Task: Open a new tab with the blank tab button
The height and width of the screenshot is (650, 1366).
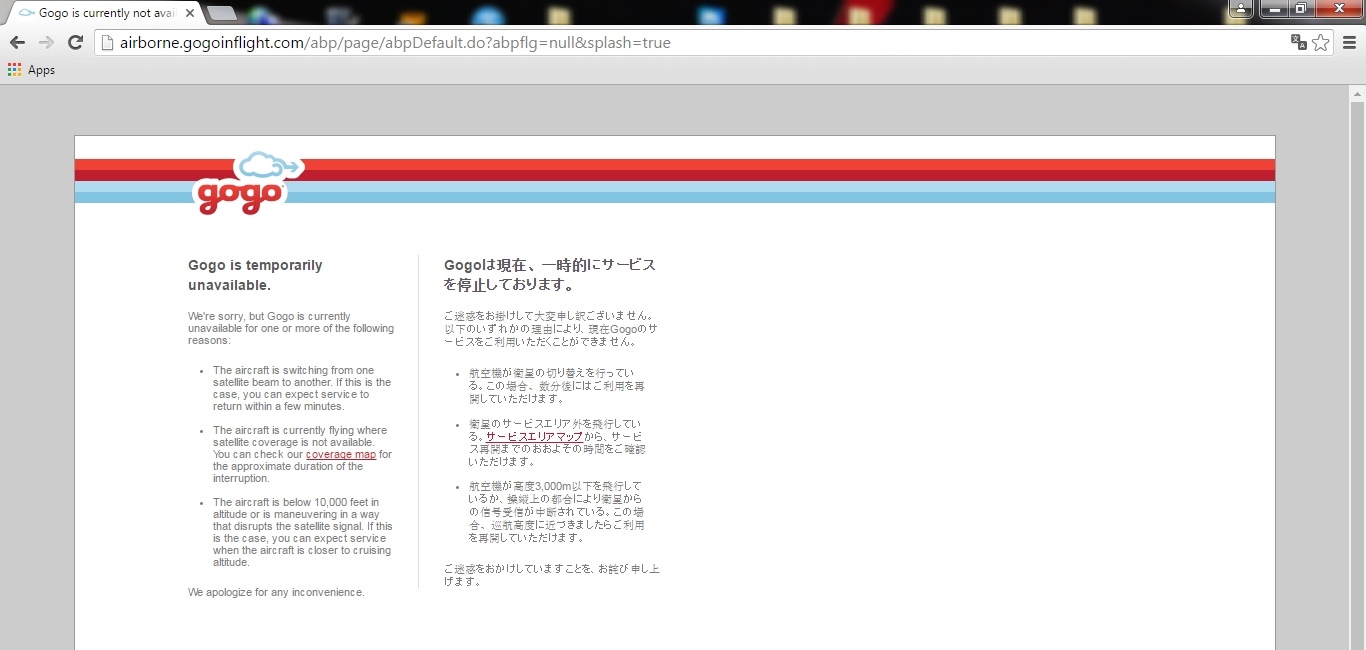Action: 221,13
